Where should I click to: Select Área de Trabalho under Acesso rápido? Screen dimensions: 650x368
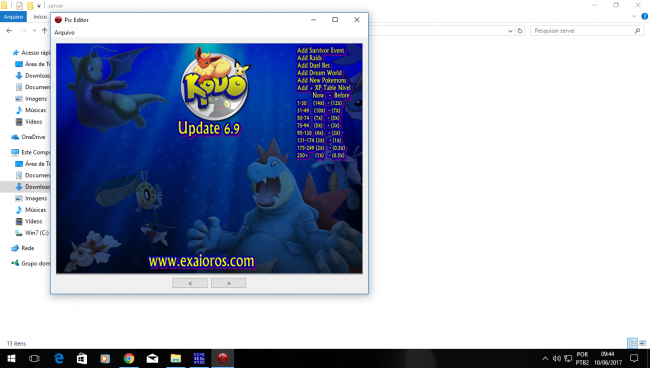click(x=33, y=64)
